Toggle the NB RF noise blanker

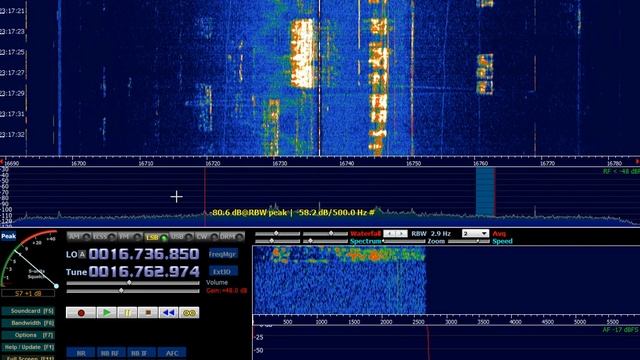pyautogui.click(x=111, y=353)
